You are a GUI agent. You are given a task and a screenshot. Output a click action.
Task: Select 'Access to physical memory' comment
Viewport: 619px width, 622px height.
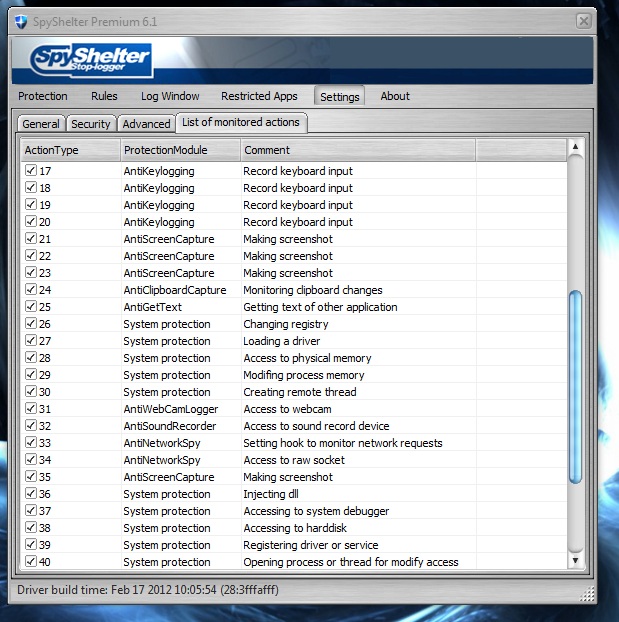click(x=307, y=358)
